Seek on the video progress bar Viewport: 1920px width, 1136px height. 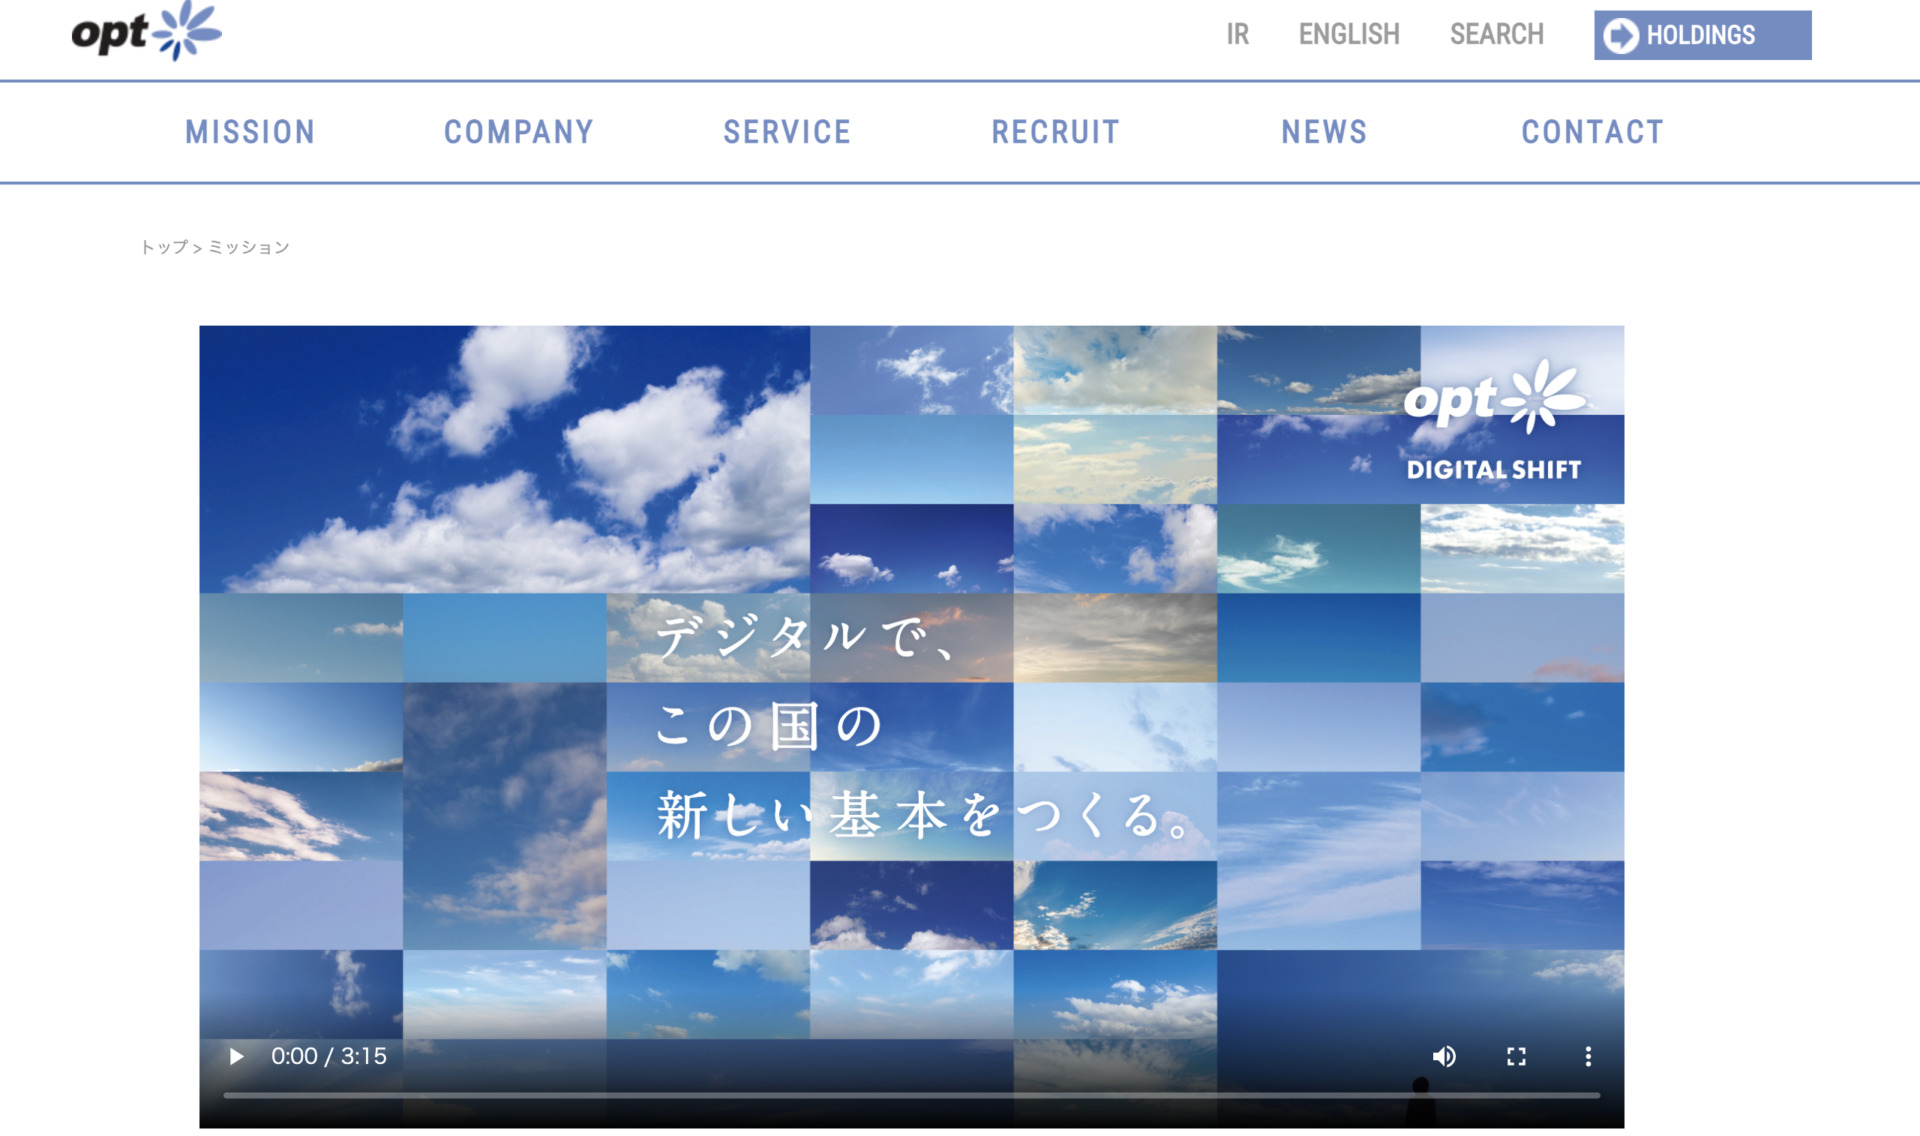[x=911, y=1095]
